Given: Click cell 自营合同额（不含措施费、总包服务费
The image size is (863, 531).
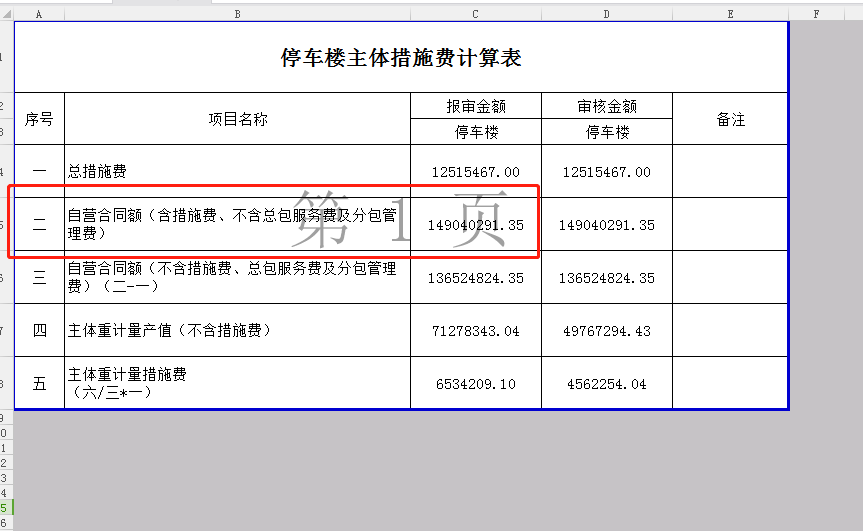Looking at the screenshot, I should point(237,277).
